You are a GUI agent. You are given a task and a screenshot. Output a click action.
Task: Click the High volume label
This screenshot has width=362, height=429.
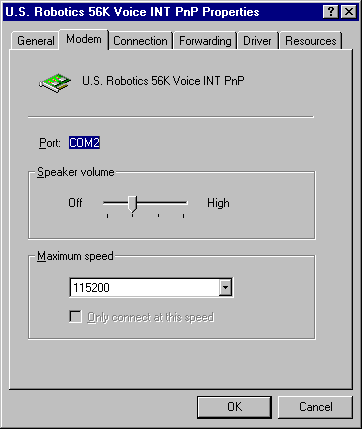click(218, 203)
